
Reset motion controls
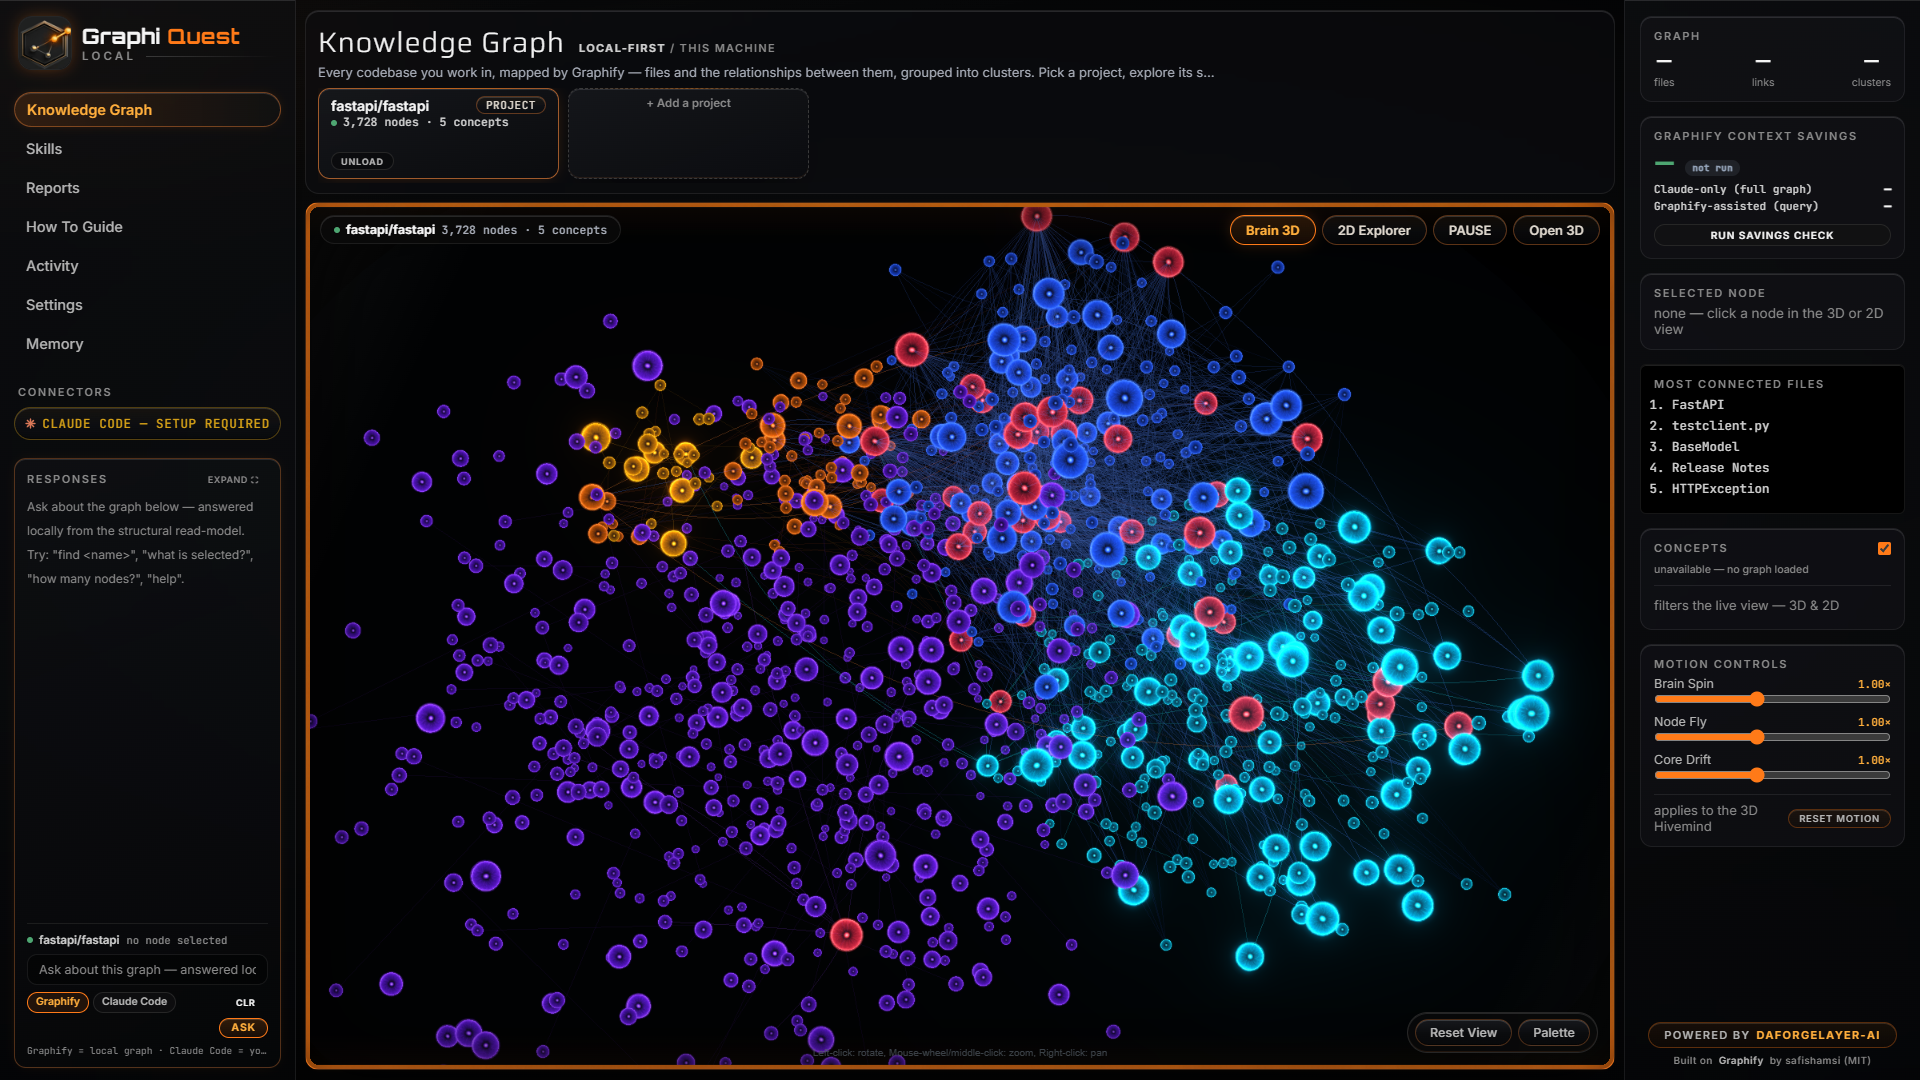coord(1839,819)
